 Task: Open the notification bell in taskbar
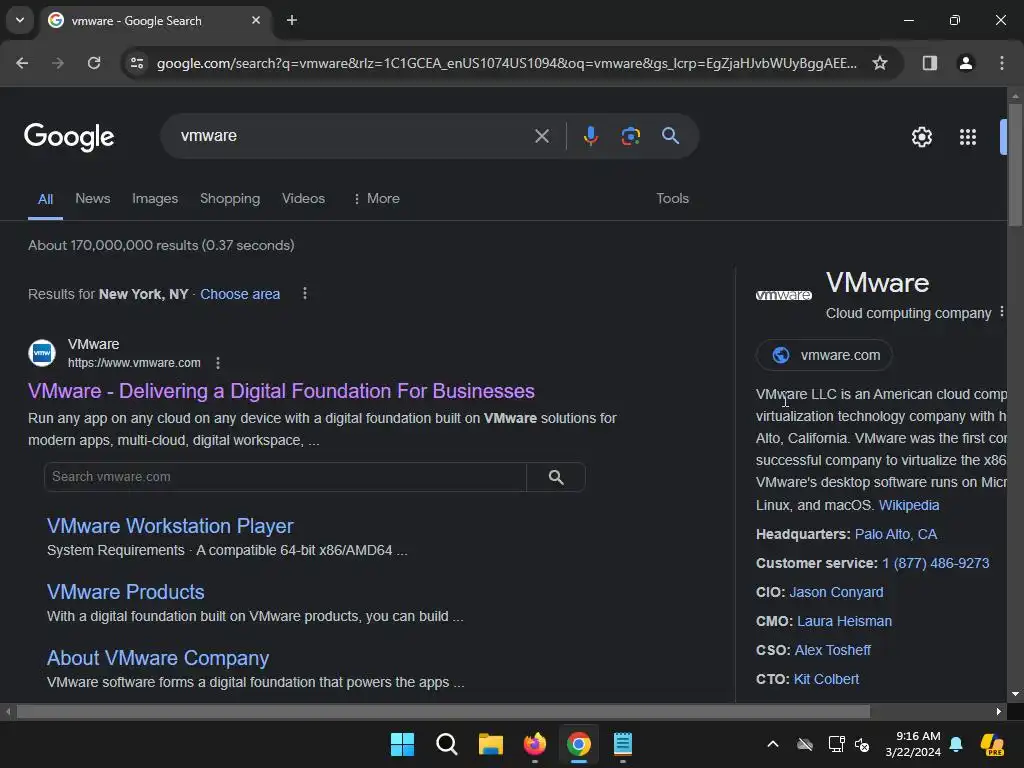956,744
